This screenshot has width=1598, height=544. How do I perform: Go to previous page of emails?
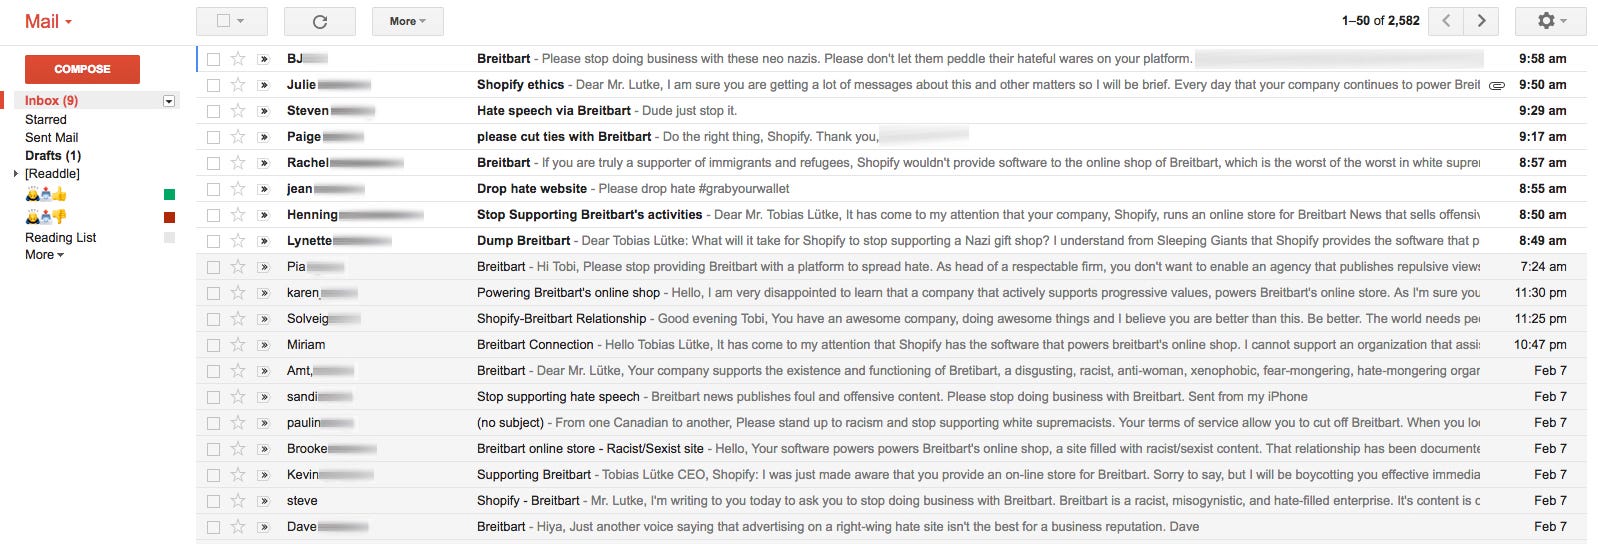(x=1446, y=21)
